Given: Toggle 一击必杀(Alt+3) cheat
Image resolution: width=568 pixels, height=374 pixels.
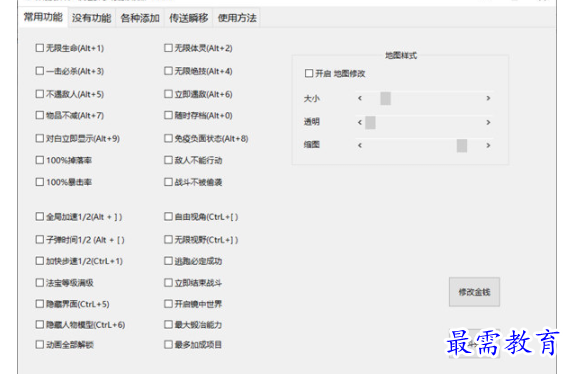Looking at the screenshot, I should [x=40, y=71].
